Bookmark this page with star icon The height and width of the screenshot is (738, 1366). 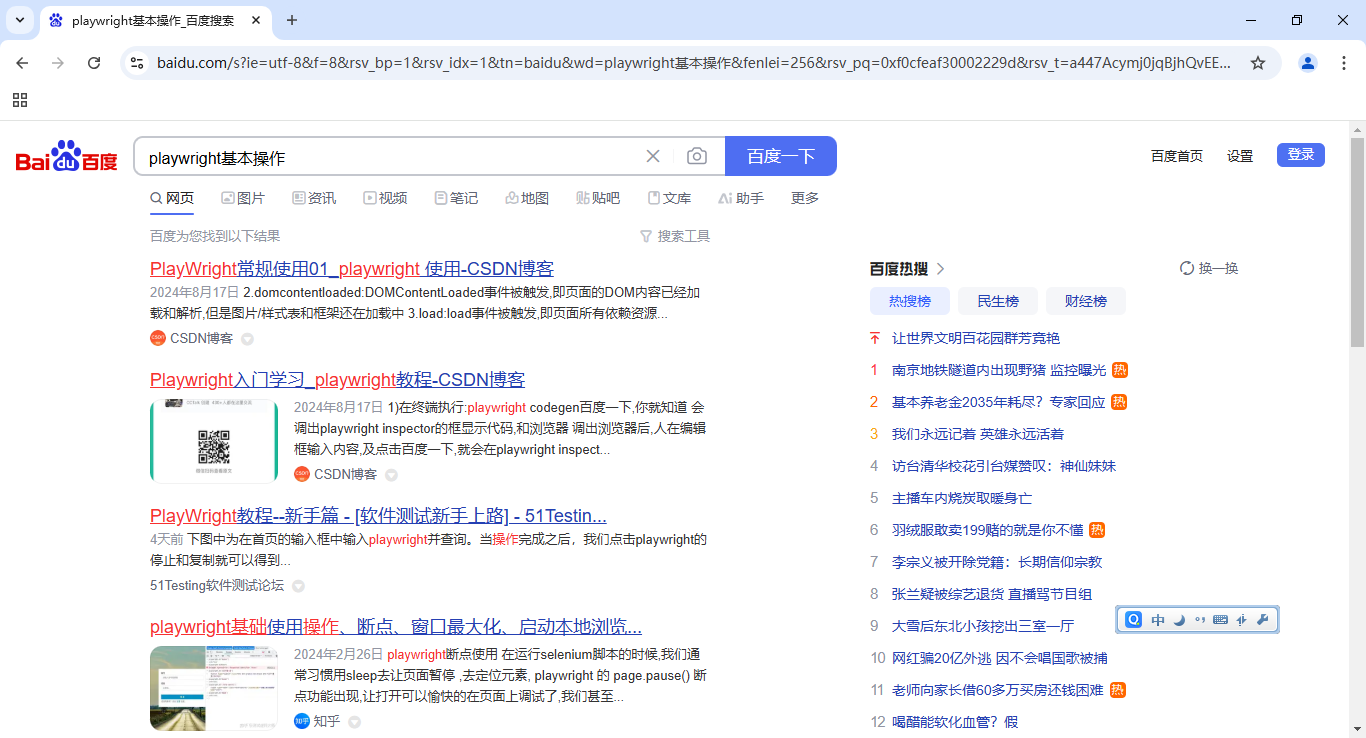coord(1258,63)
